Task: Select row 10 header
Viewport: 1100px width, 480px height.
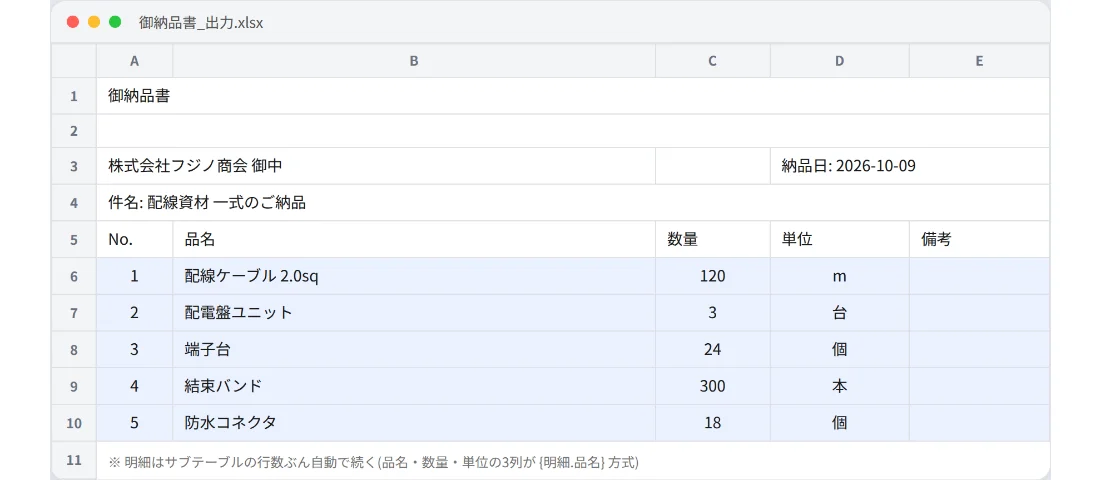Action: pyautogui.click(x=74, y=423)
